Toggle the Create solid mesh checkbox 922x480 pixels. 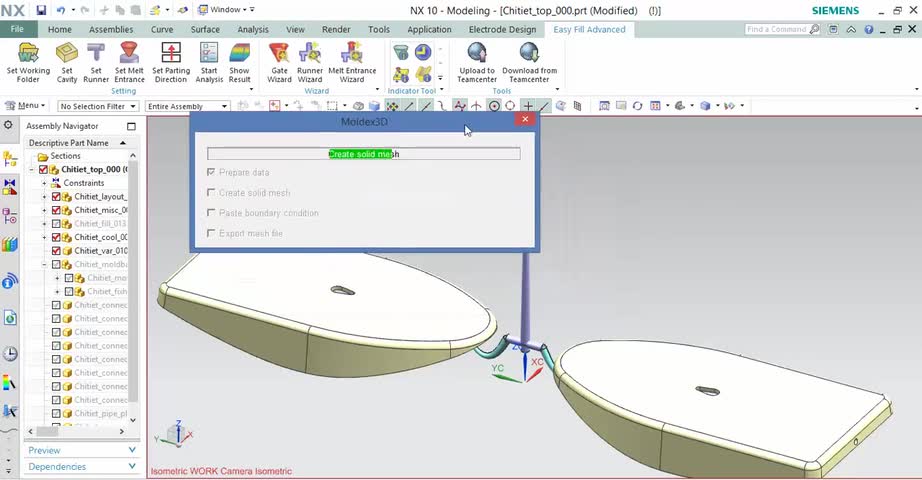(x=211, y=192)
